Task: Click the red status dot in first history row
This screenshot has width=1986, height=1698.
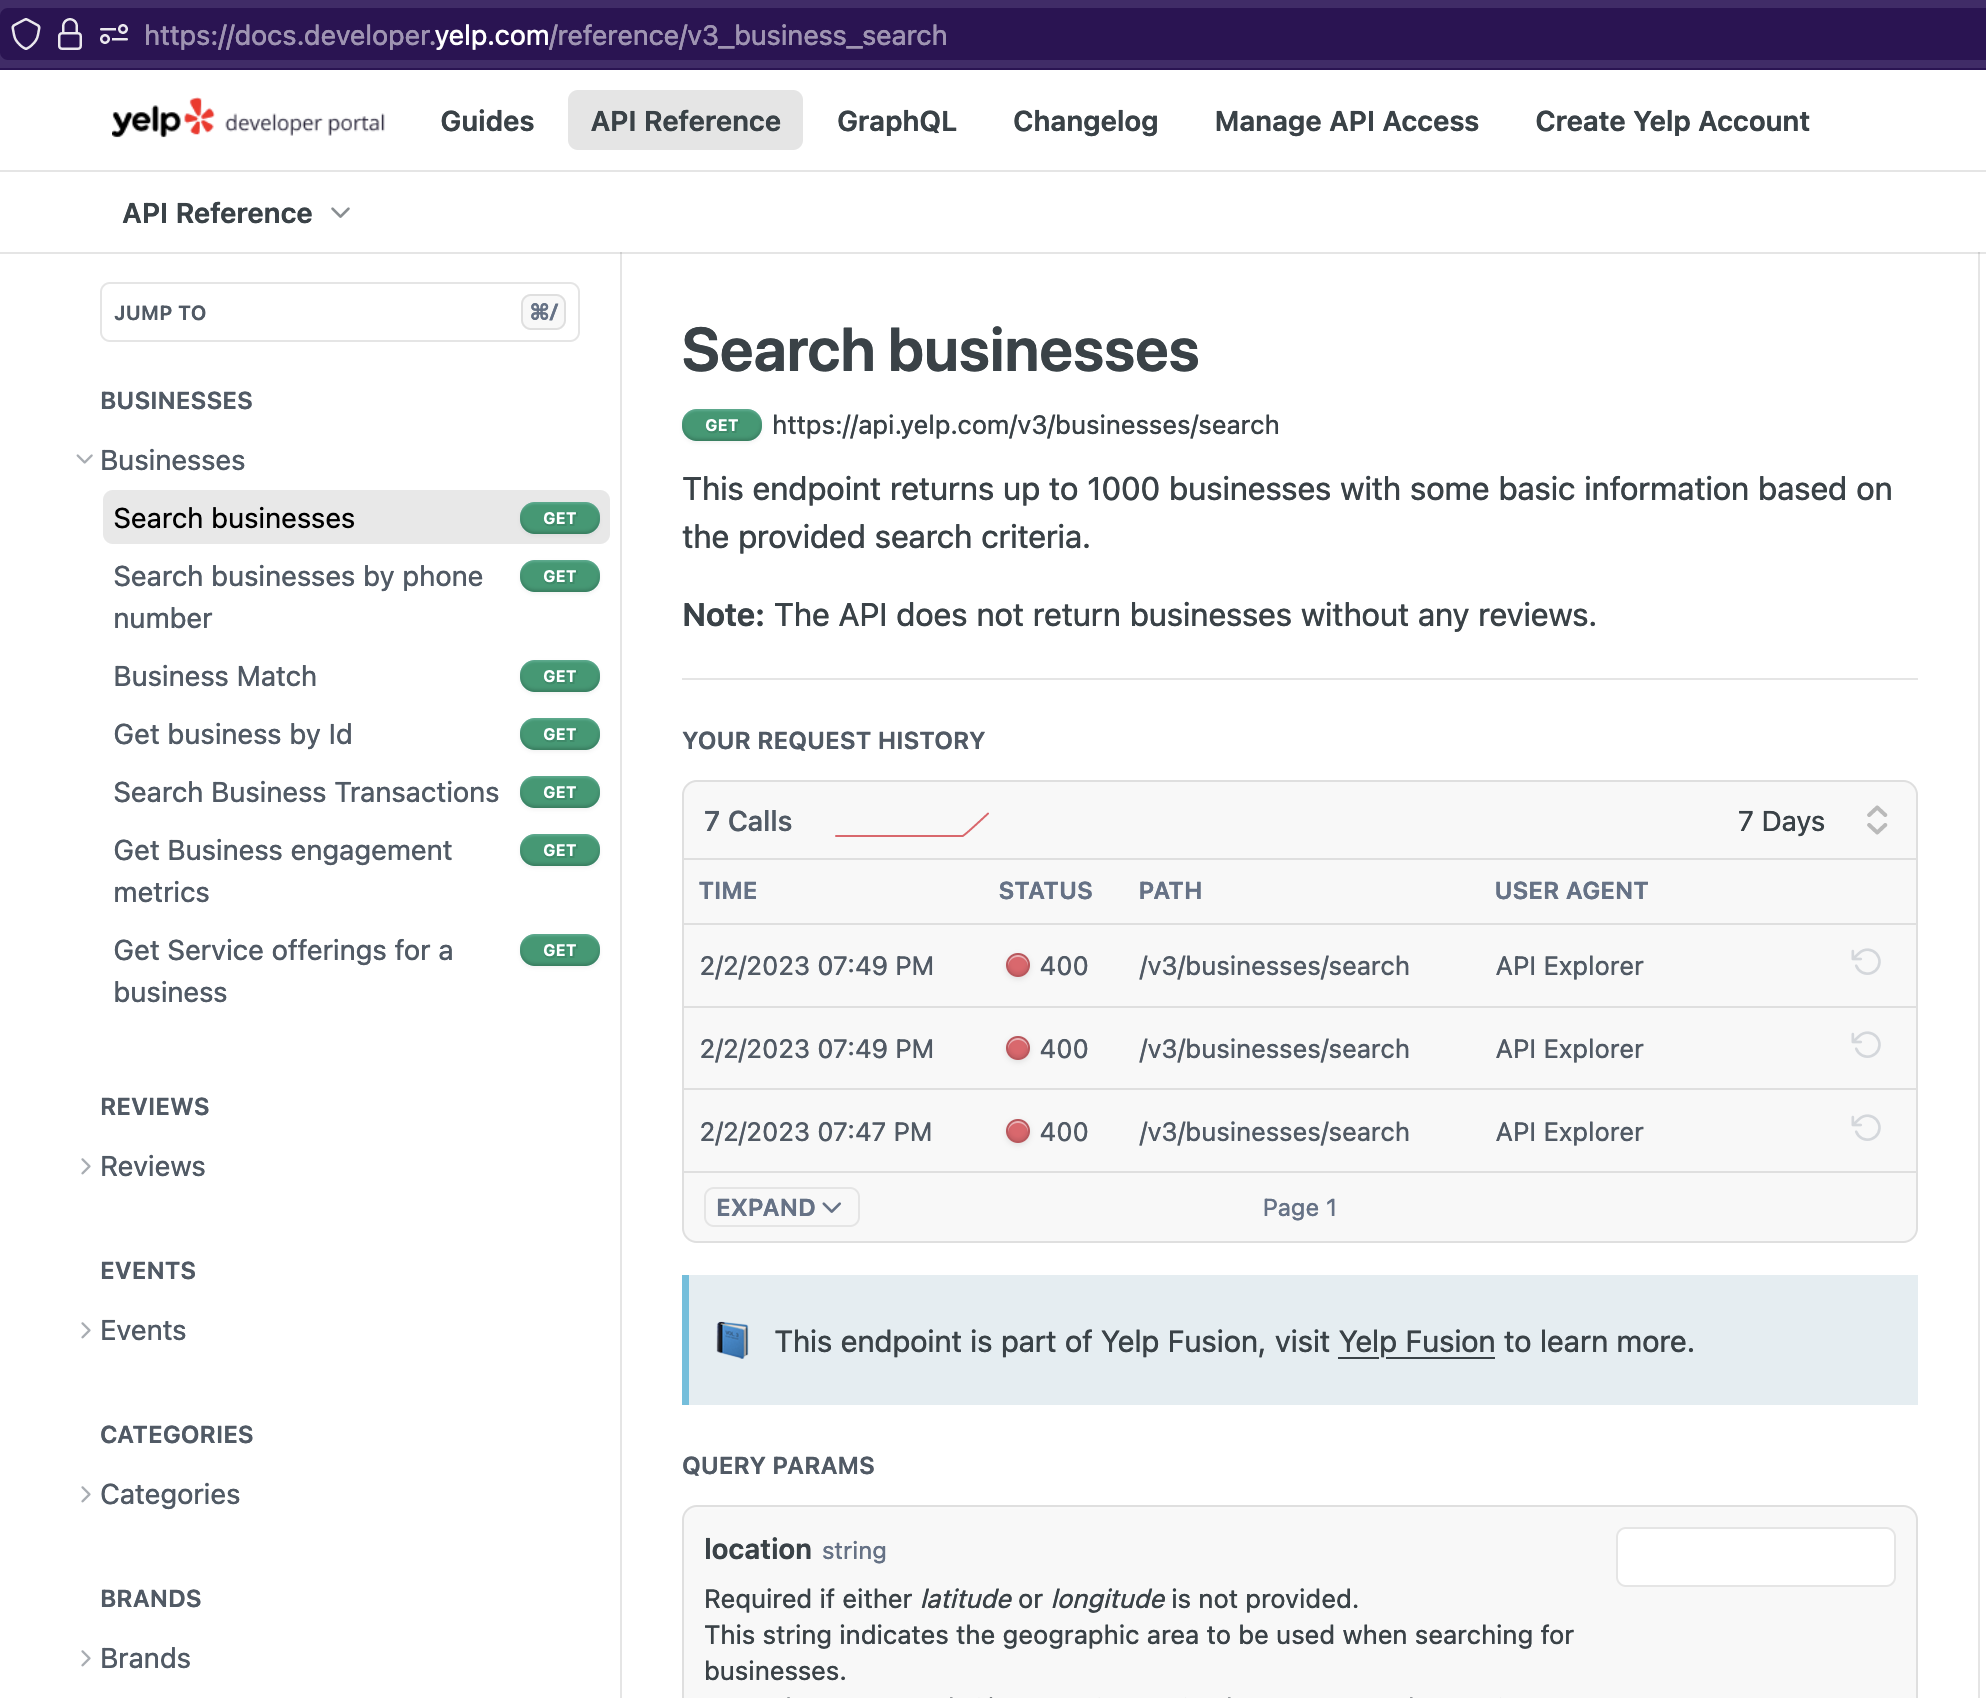Action: [1017, 965]
